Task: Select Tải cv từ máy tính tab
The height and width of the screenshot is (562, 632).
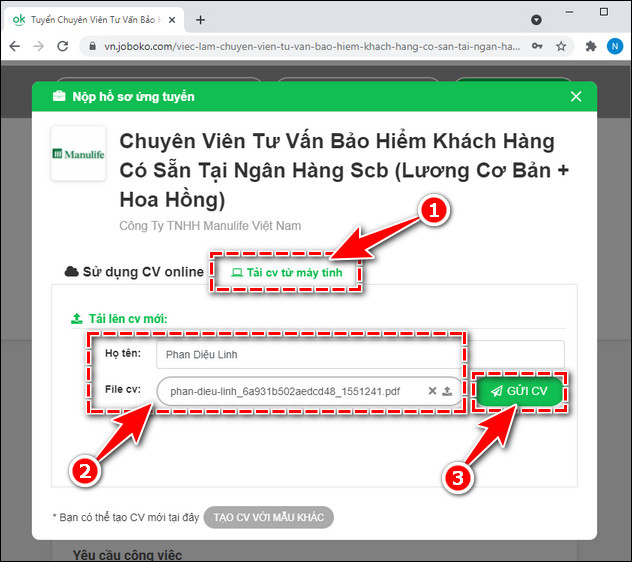Action: click(287, 273)
